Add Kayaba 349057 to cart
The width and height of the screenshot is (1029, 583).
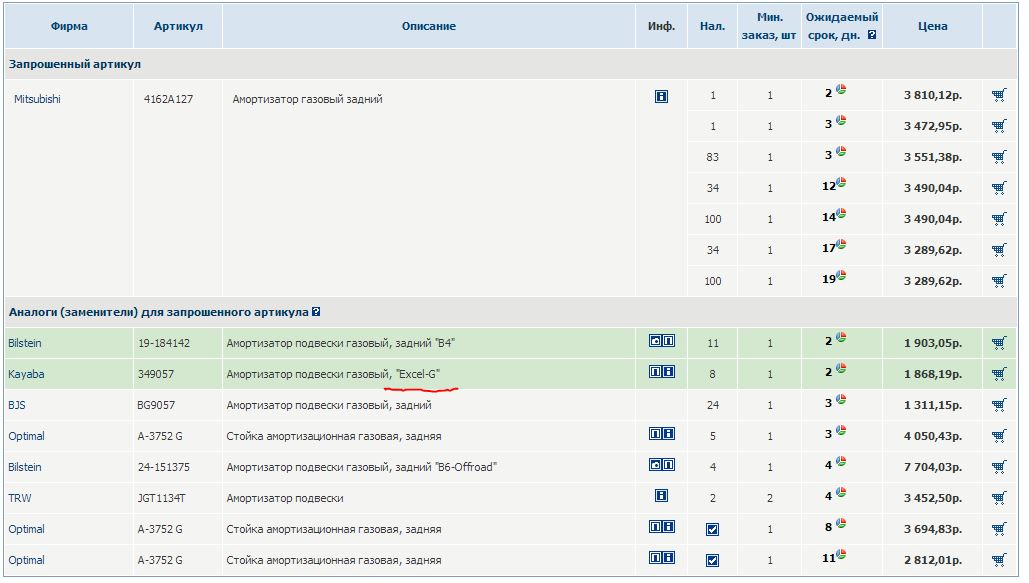click(x=998, y=374)
